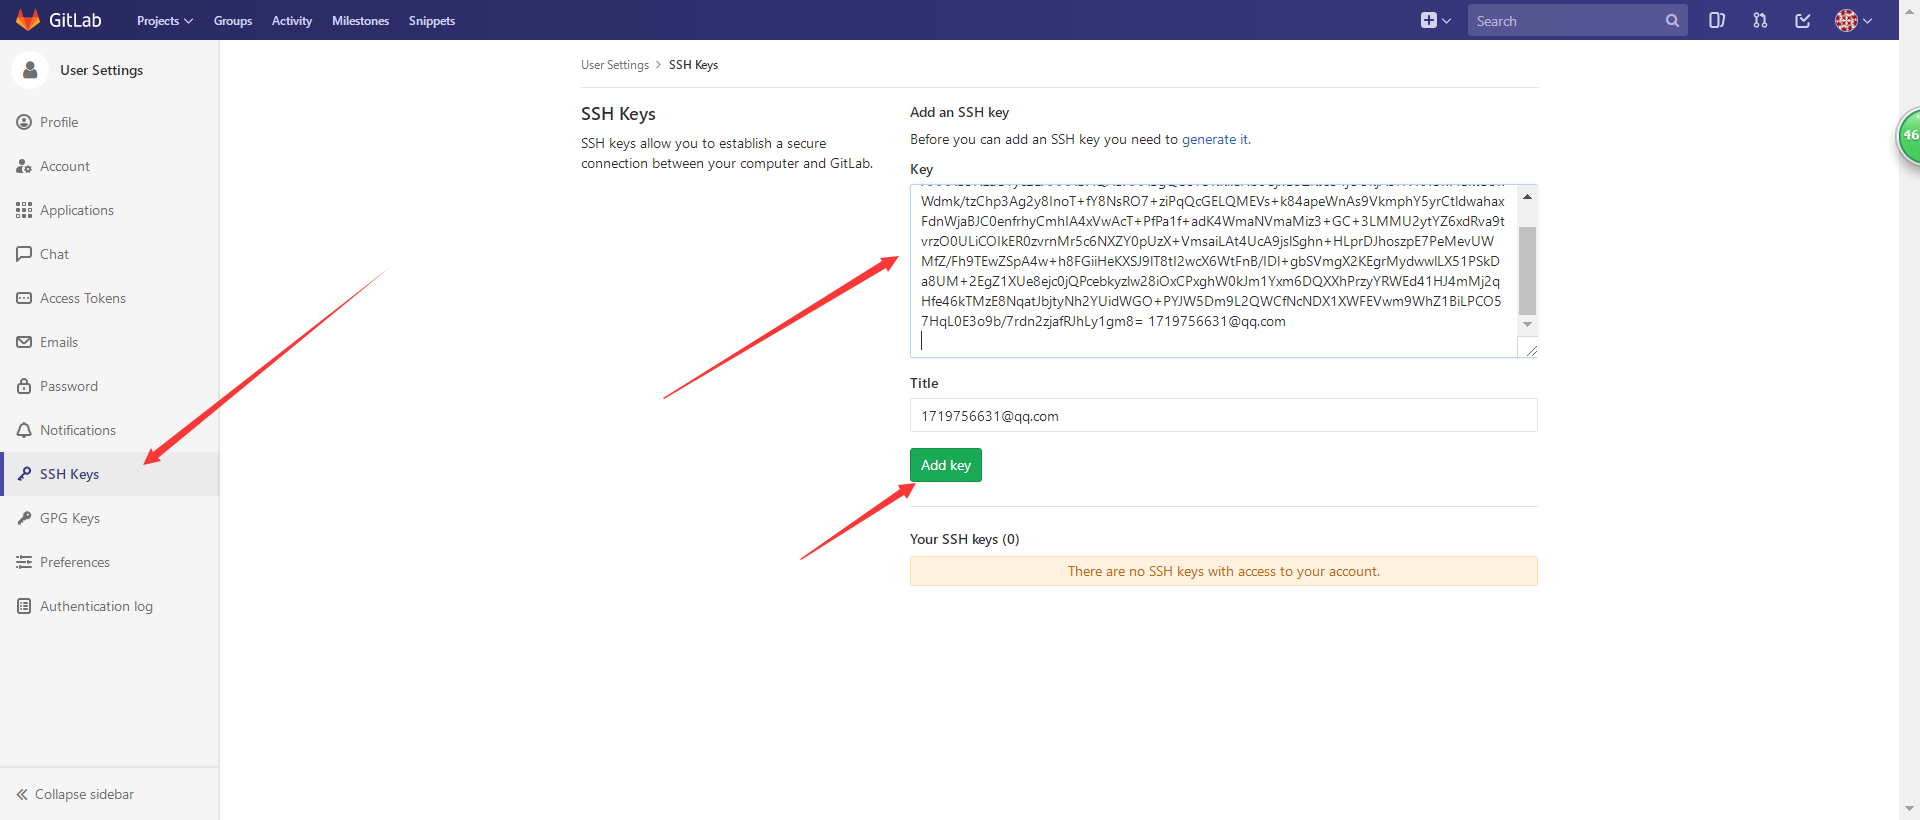Focus the Title input field

tap(1223, 416)
